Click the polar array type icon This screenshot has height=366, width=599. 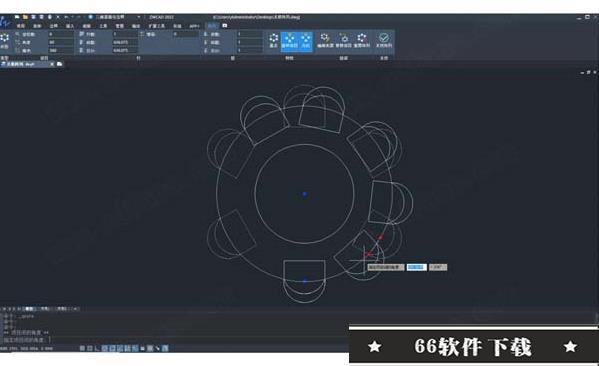[x=5, y=41]
